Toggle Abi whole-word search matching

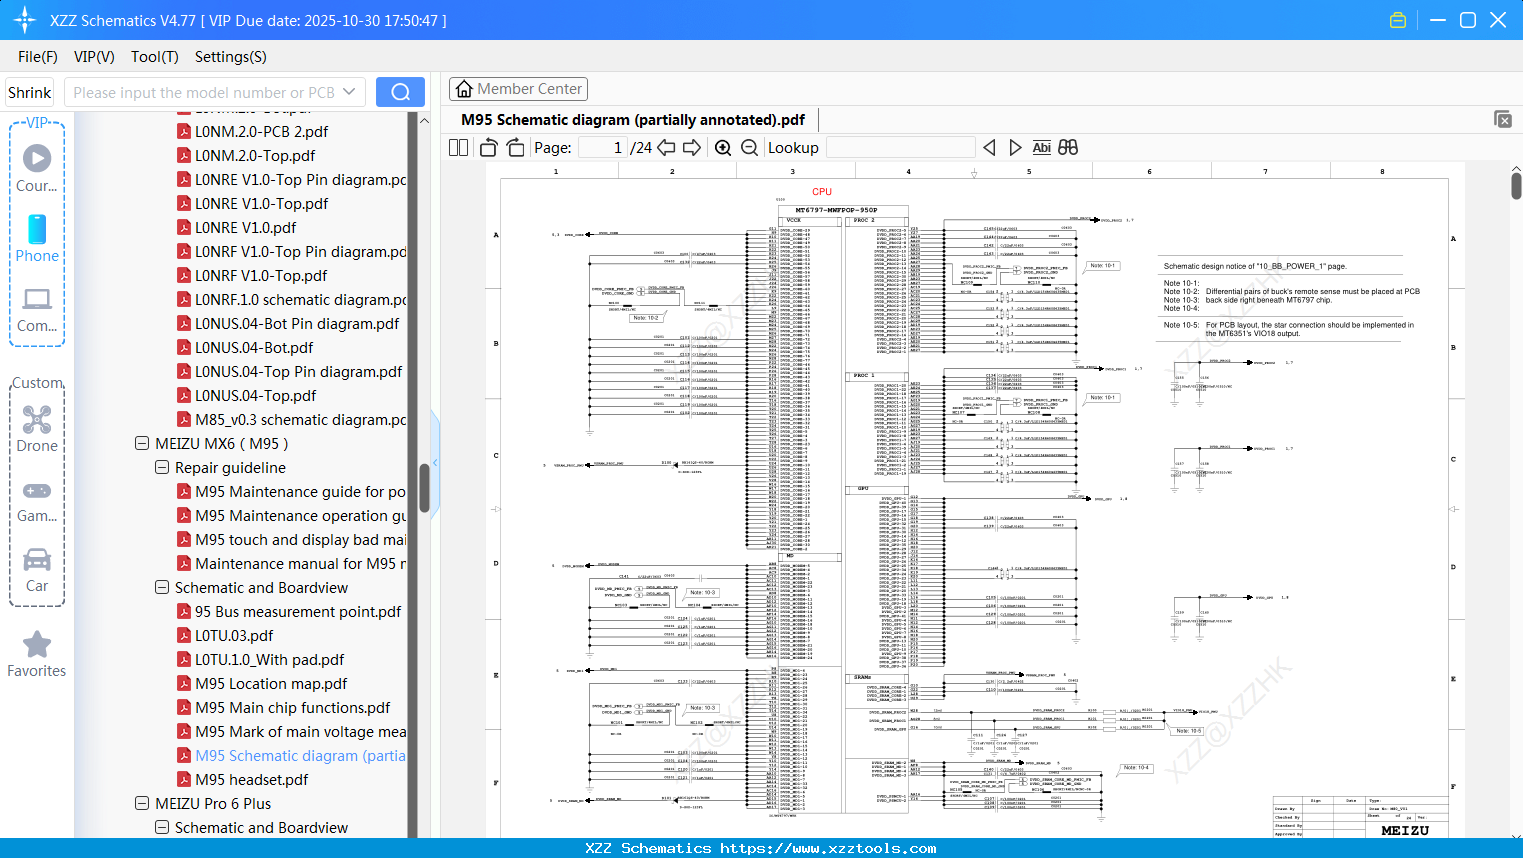point(1039,147)
